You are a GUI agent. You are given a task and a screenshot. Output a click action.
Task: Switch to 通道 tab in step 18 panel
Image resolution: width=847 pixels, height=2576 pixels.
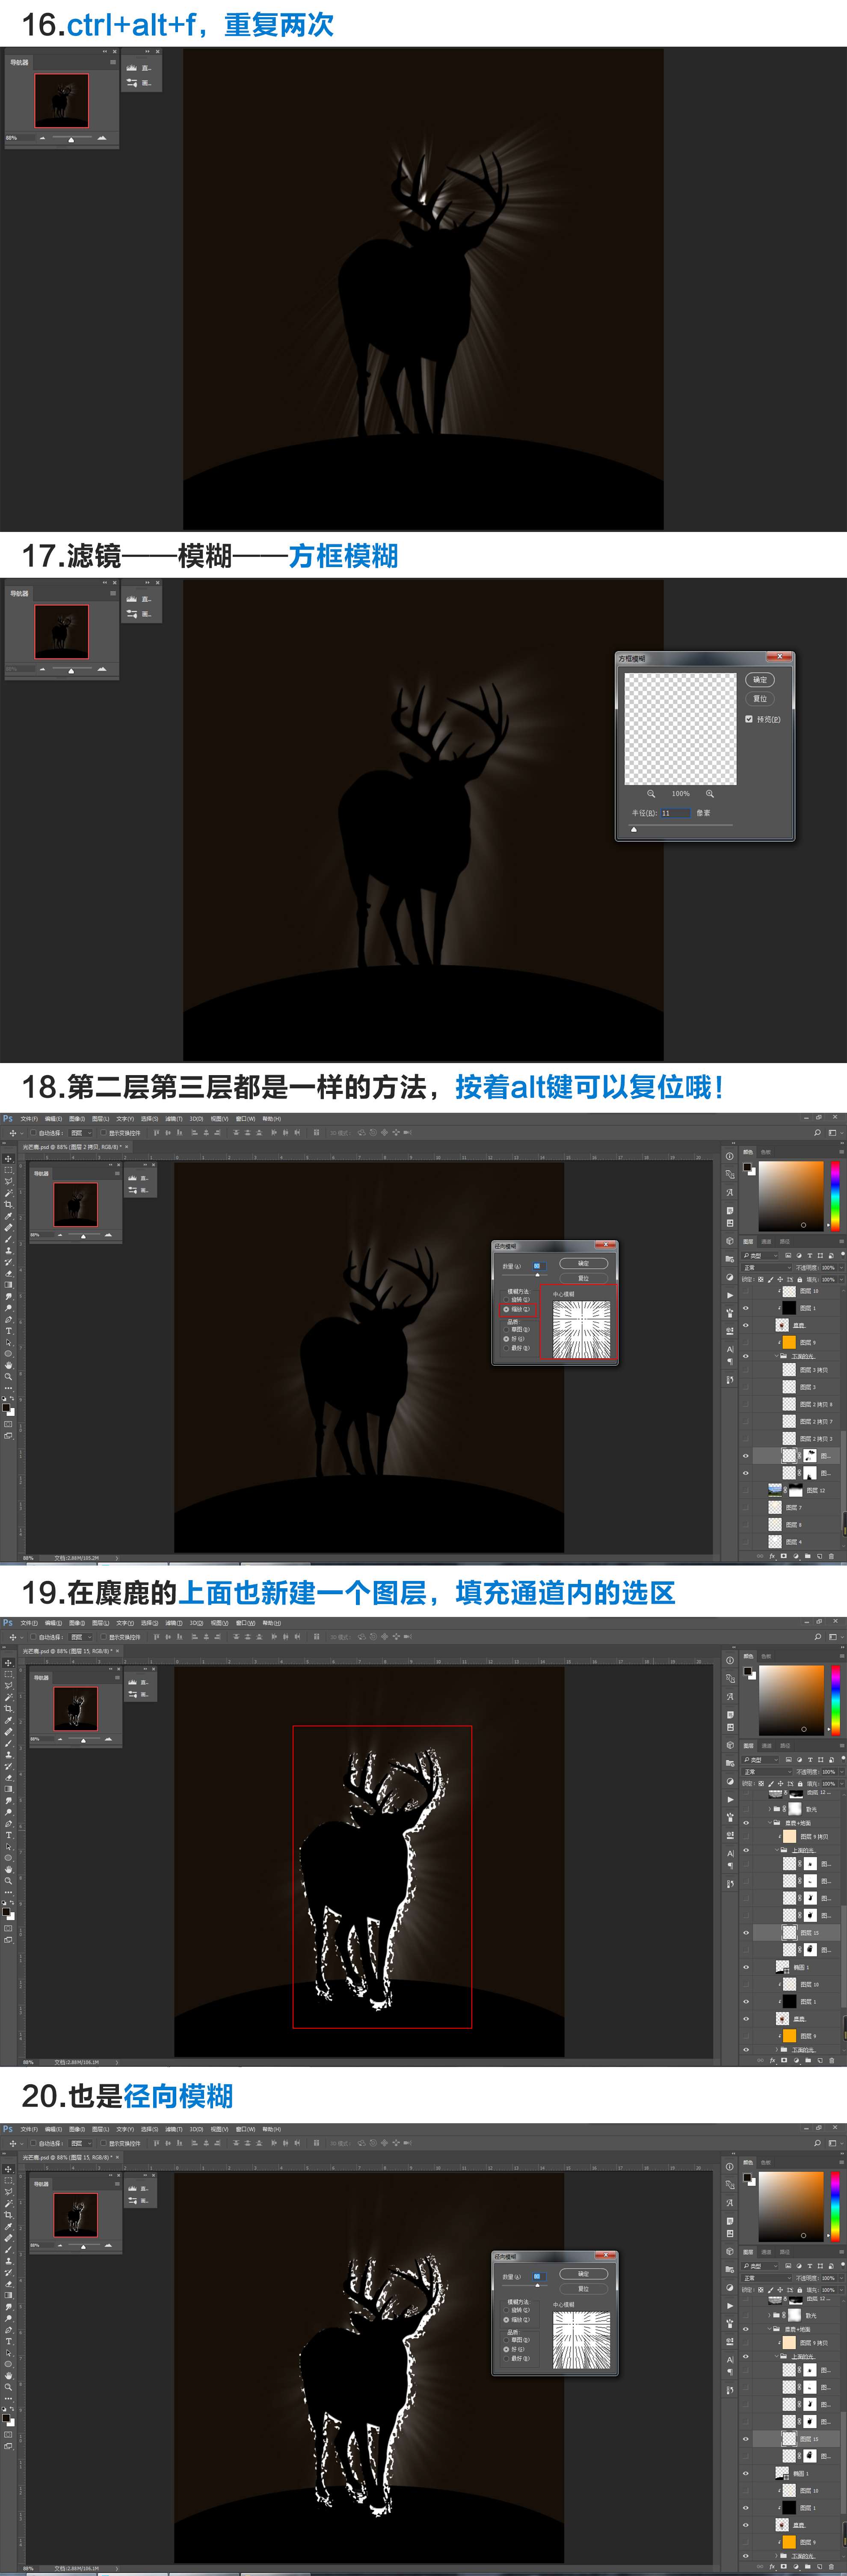pos(766,1242)
